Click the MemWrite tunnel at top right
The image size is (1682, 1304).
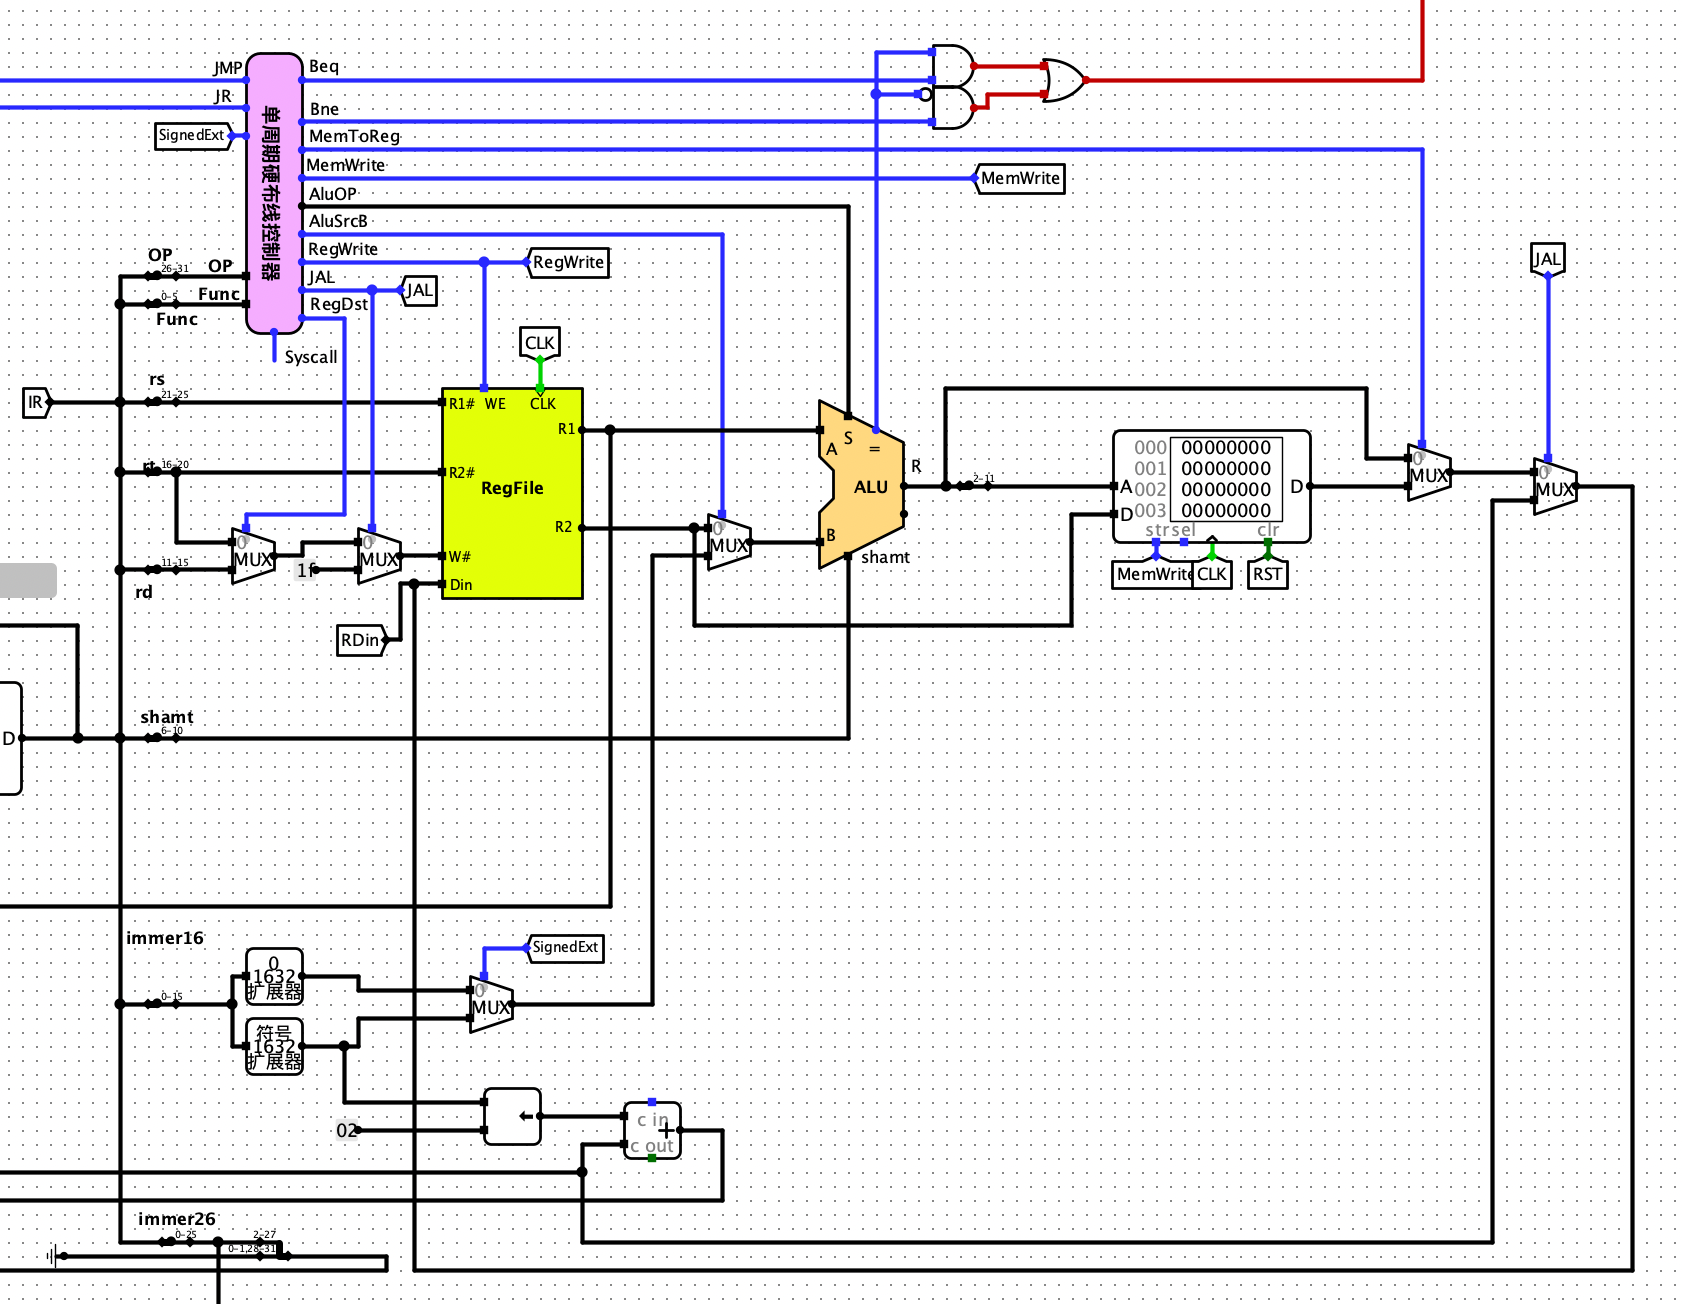click(1020, 178)
